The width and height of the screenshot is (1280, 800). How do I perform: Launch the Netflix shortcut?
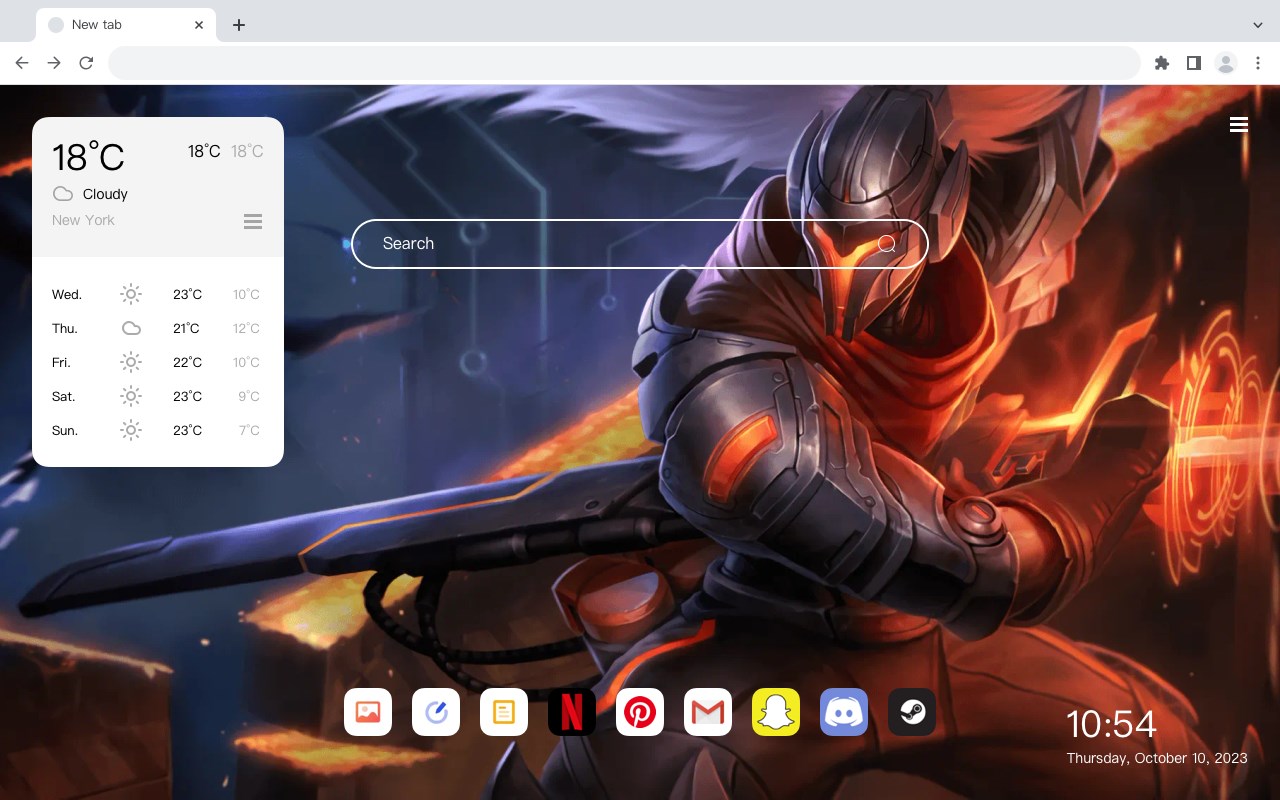pos(572,712)
